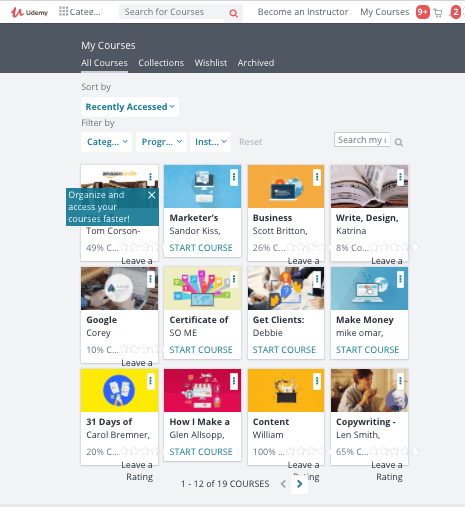Click Become an Instructor link
Viewport: 465px width, 507px height.
point(303,12)
